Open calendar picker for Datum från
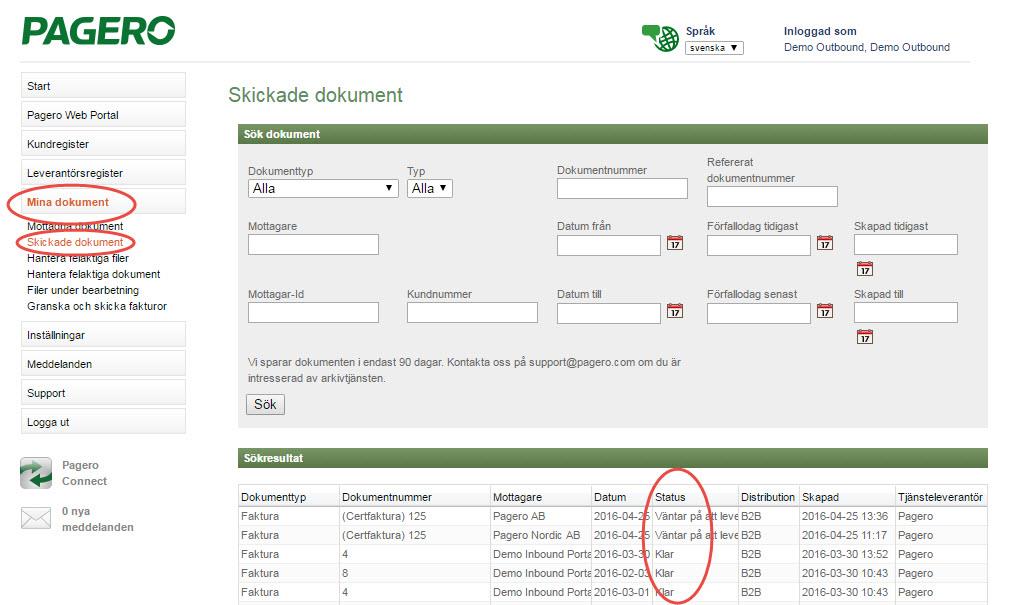Viewport: 1026px width, 605px height. [675, 243]
